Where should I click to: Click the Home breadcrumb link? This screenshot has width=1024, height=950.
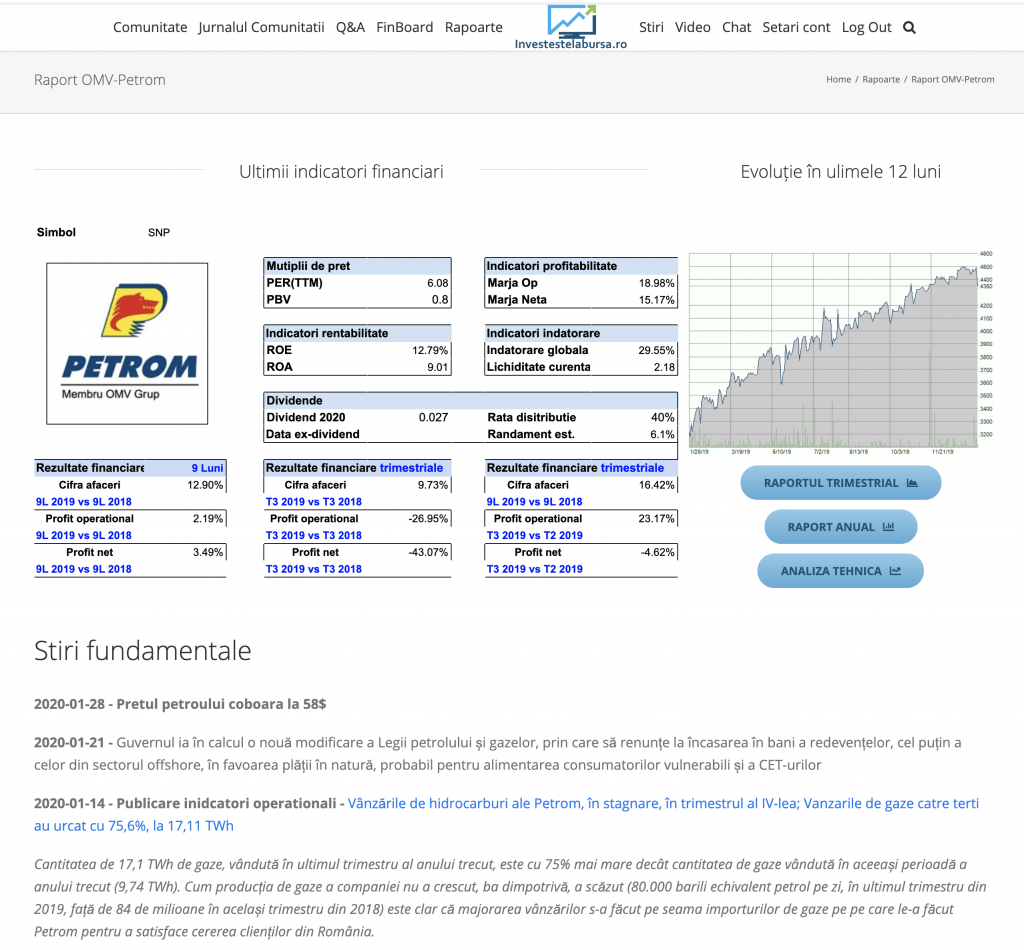pyautogui.click(x=839, y=80)
